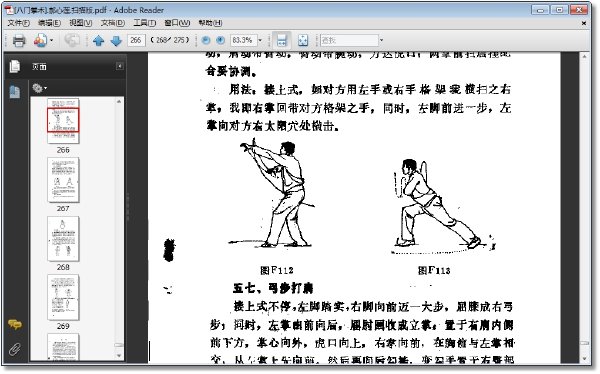Click the thumbnail panel scroll up arrow

[x=119, y=101]
